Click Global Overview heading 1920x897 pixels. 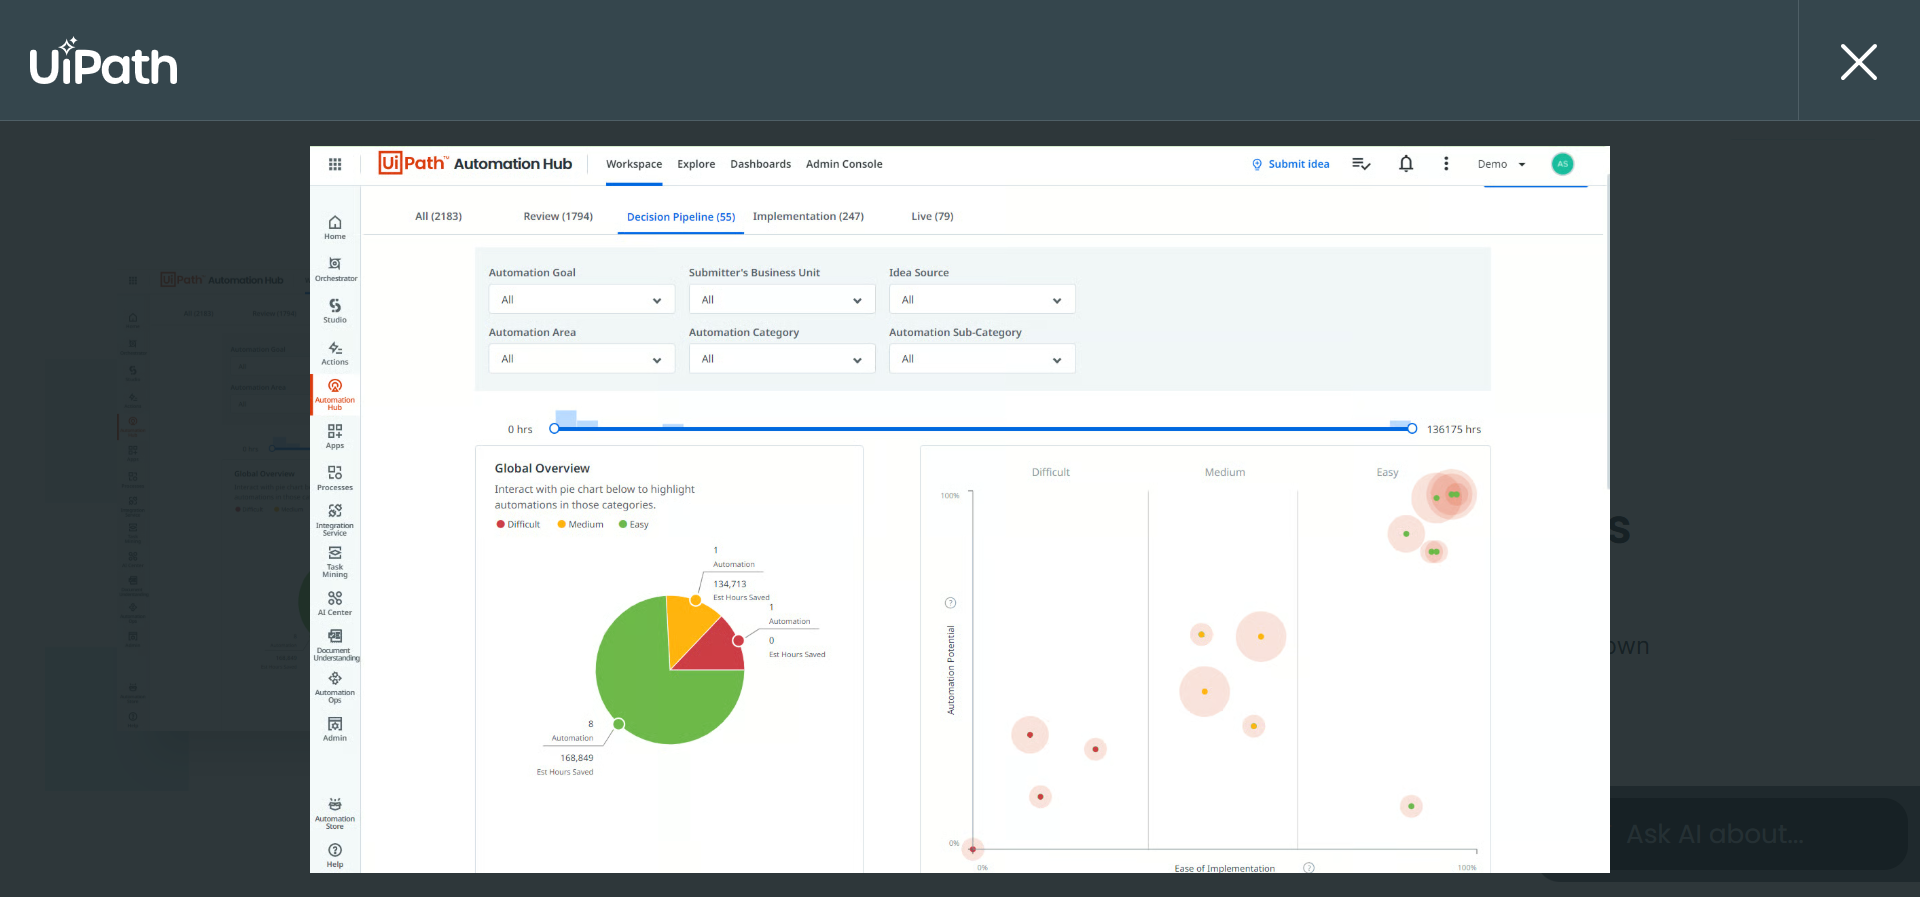coord(542,468)
